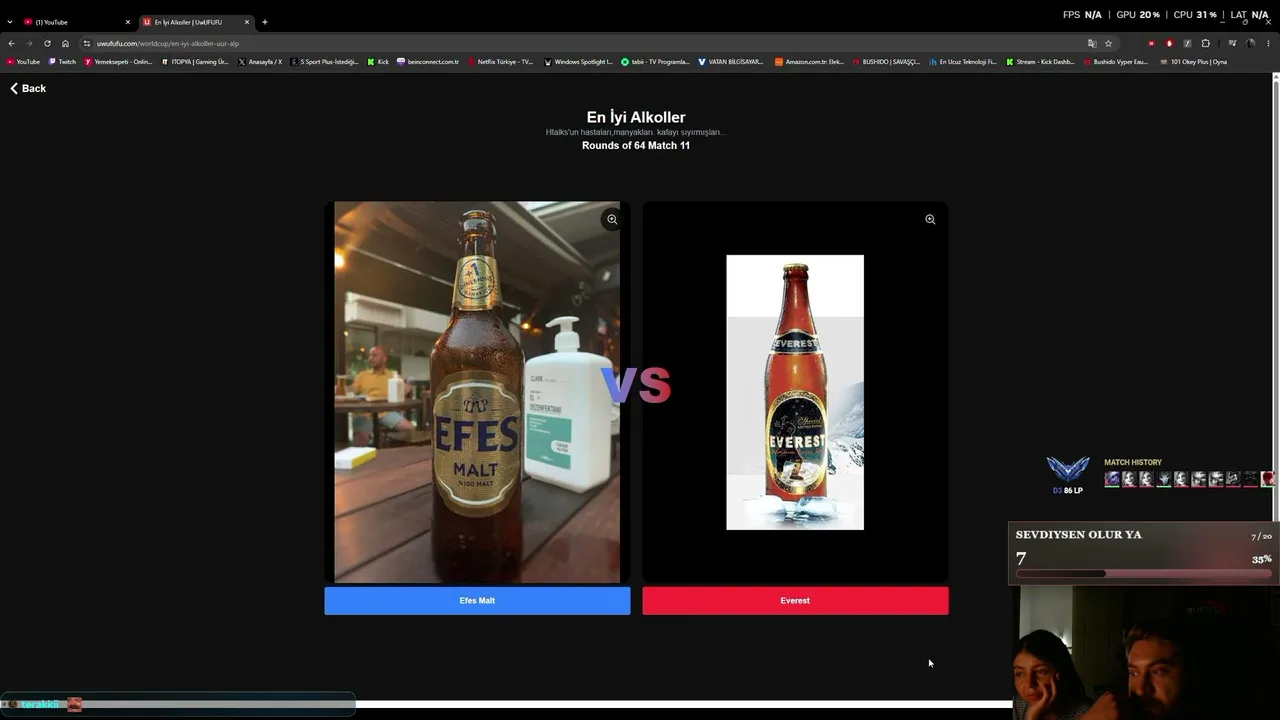Click the 35% goal percentage text
1280x720 pixels.
1261,559
